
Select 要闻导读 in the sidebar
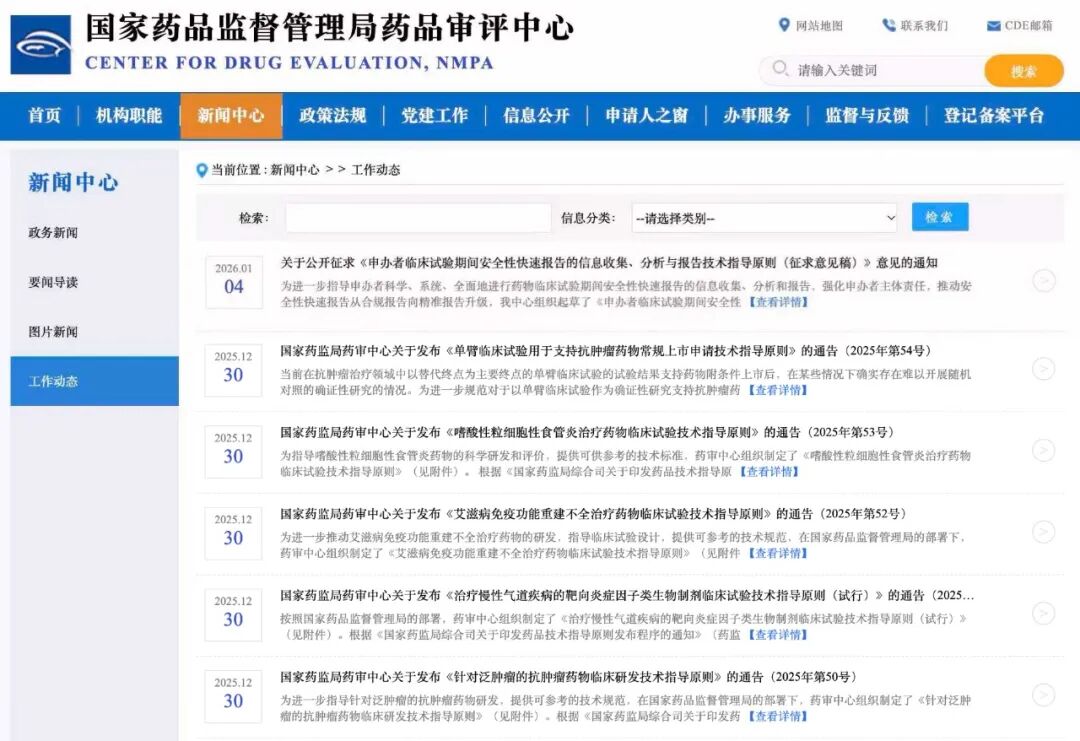point(53,282)
